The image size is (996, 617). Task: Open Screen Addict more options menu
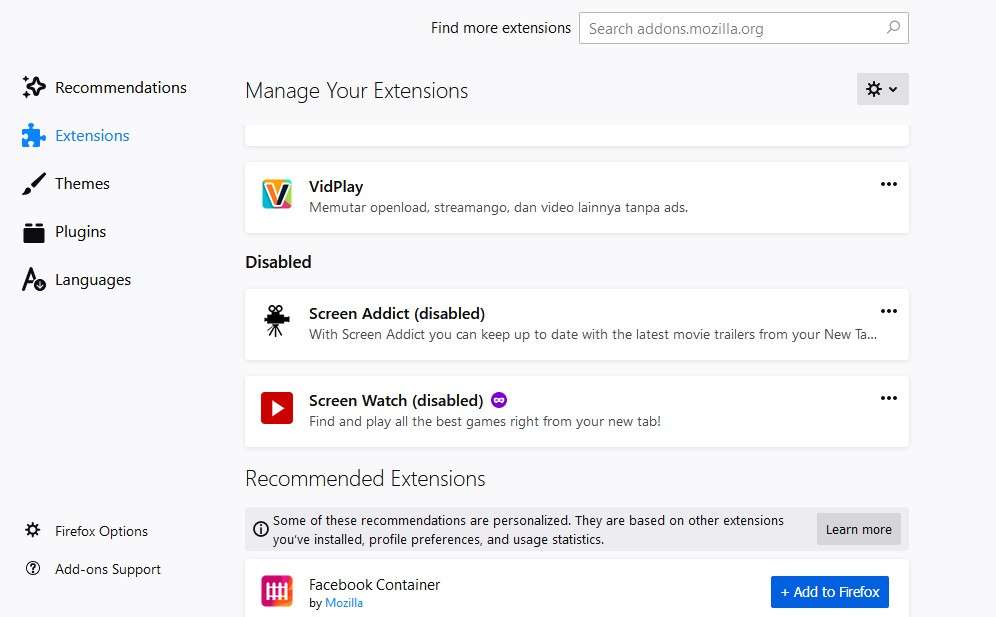pos(889,311)
